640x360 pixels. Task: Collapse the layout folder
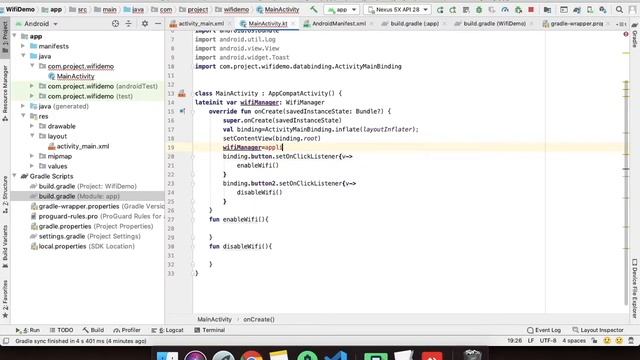[x=32, y=136]
